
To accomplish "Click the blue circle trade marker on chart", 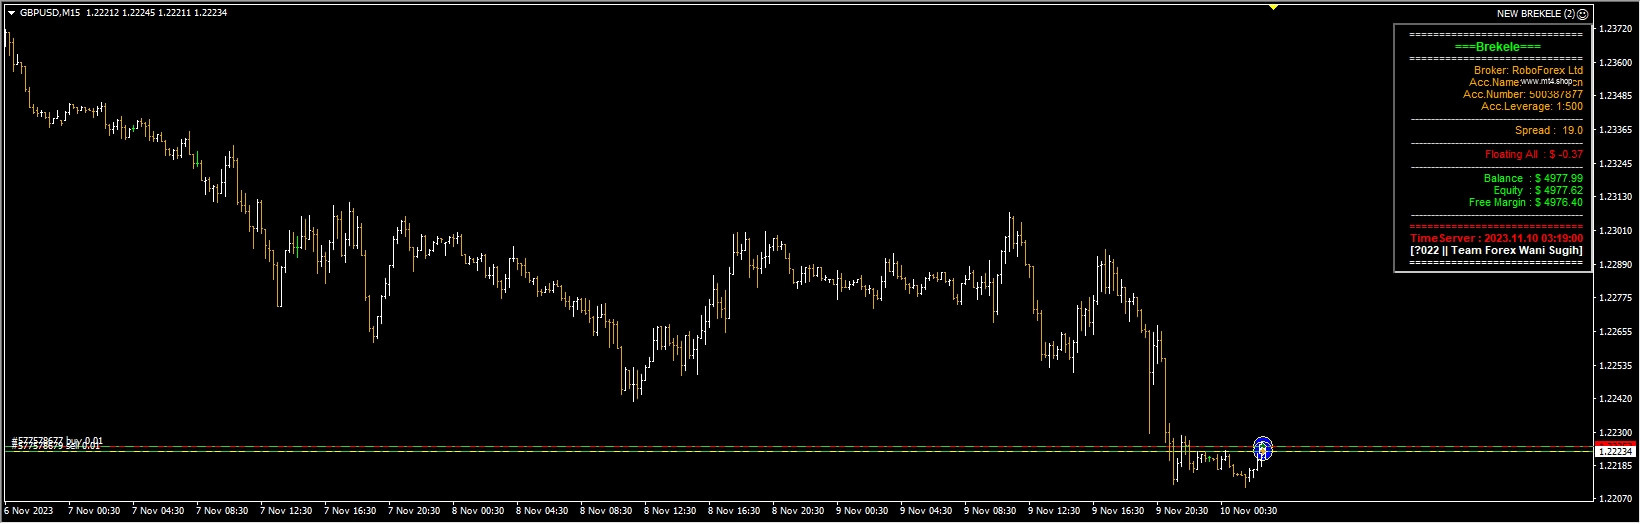I will pyautogui.click(x=1263, y=449).
